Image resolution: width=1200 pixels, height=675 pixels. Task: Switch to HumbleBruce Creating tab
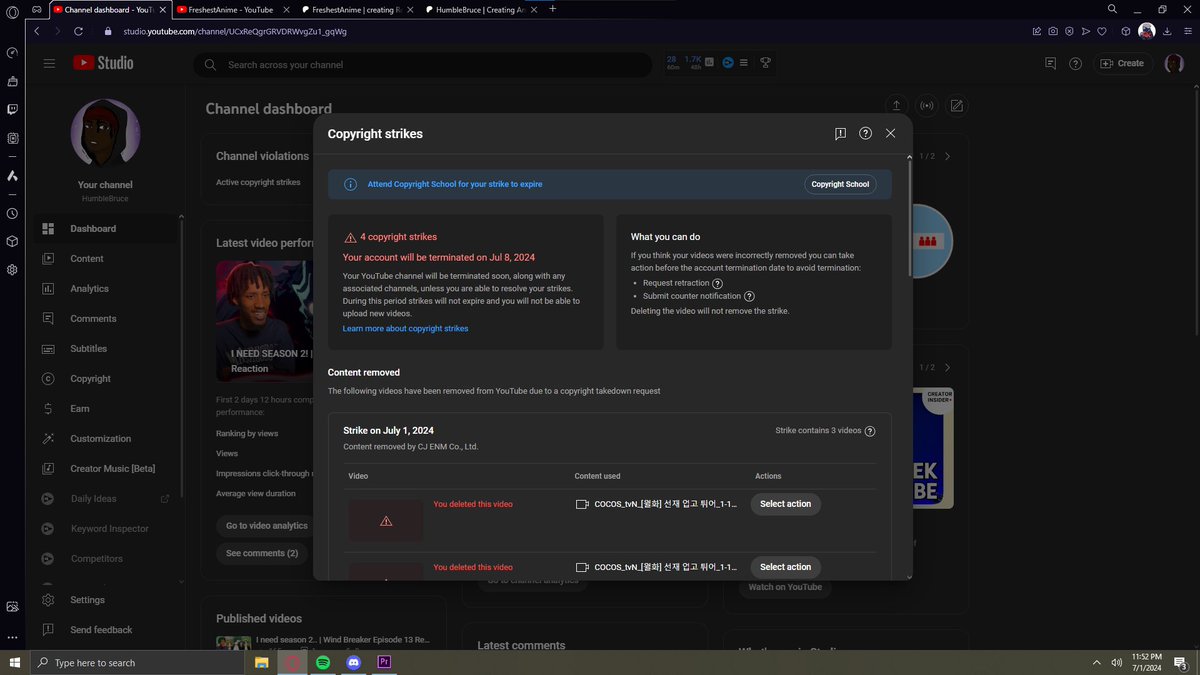click(481, 9)
